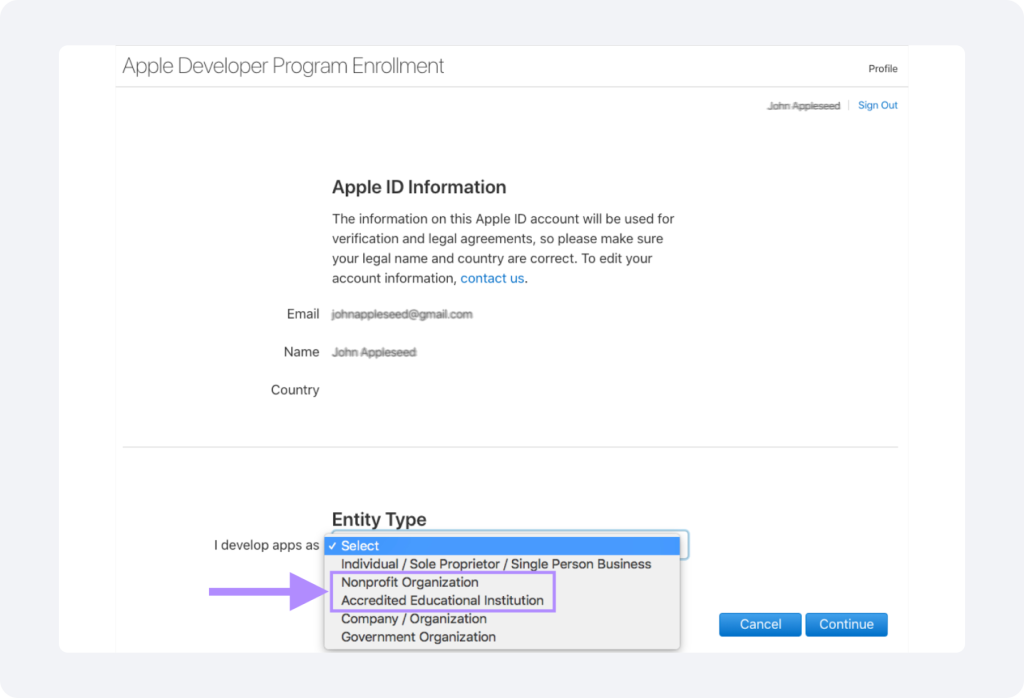Click the Country field label

[x=295, y=390]
